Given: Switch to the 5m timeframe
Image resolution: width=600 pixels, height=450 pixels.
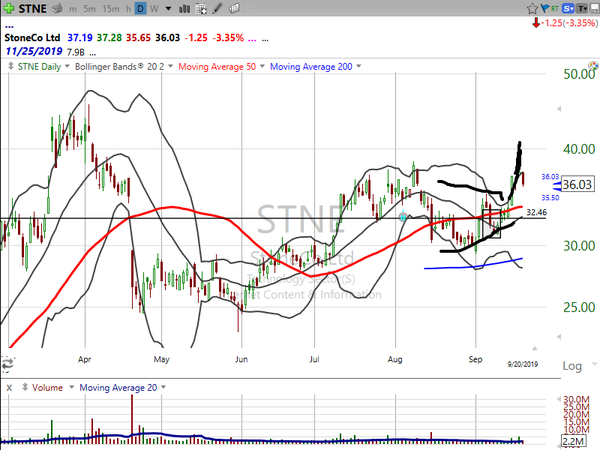Looking at the screenshot, I should (87, 8).
